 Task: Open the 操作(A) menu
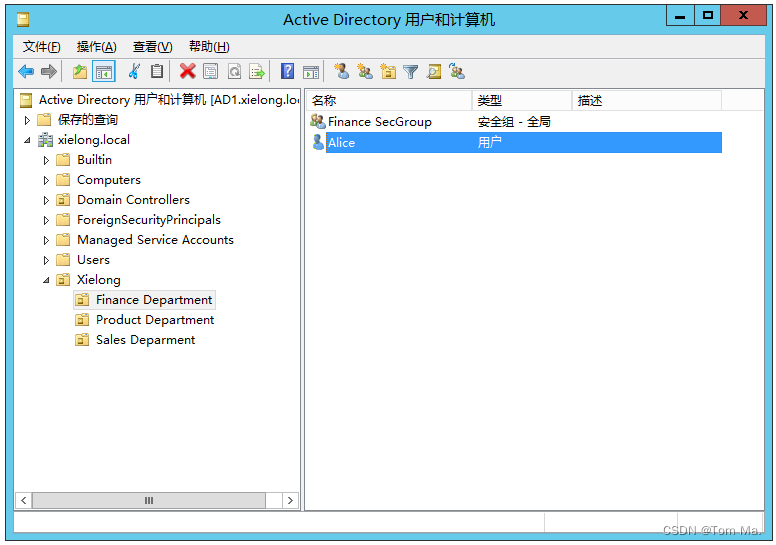(x=97, y=47)
